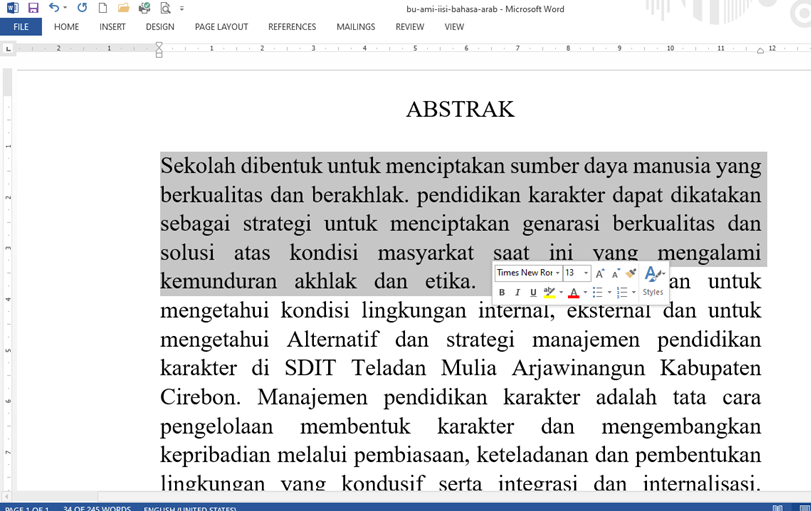Select the left indent square marker on ruler

point(159,55)
